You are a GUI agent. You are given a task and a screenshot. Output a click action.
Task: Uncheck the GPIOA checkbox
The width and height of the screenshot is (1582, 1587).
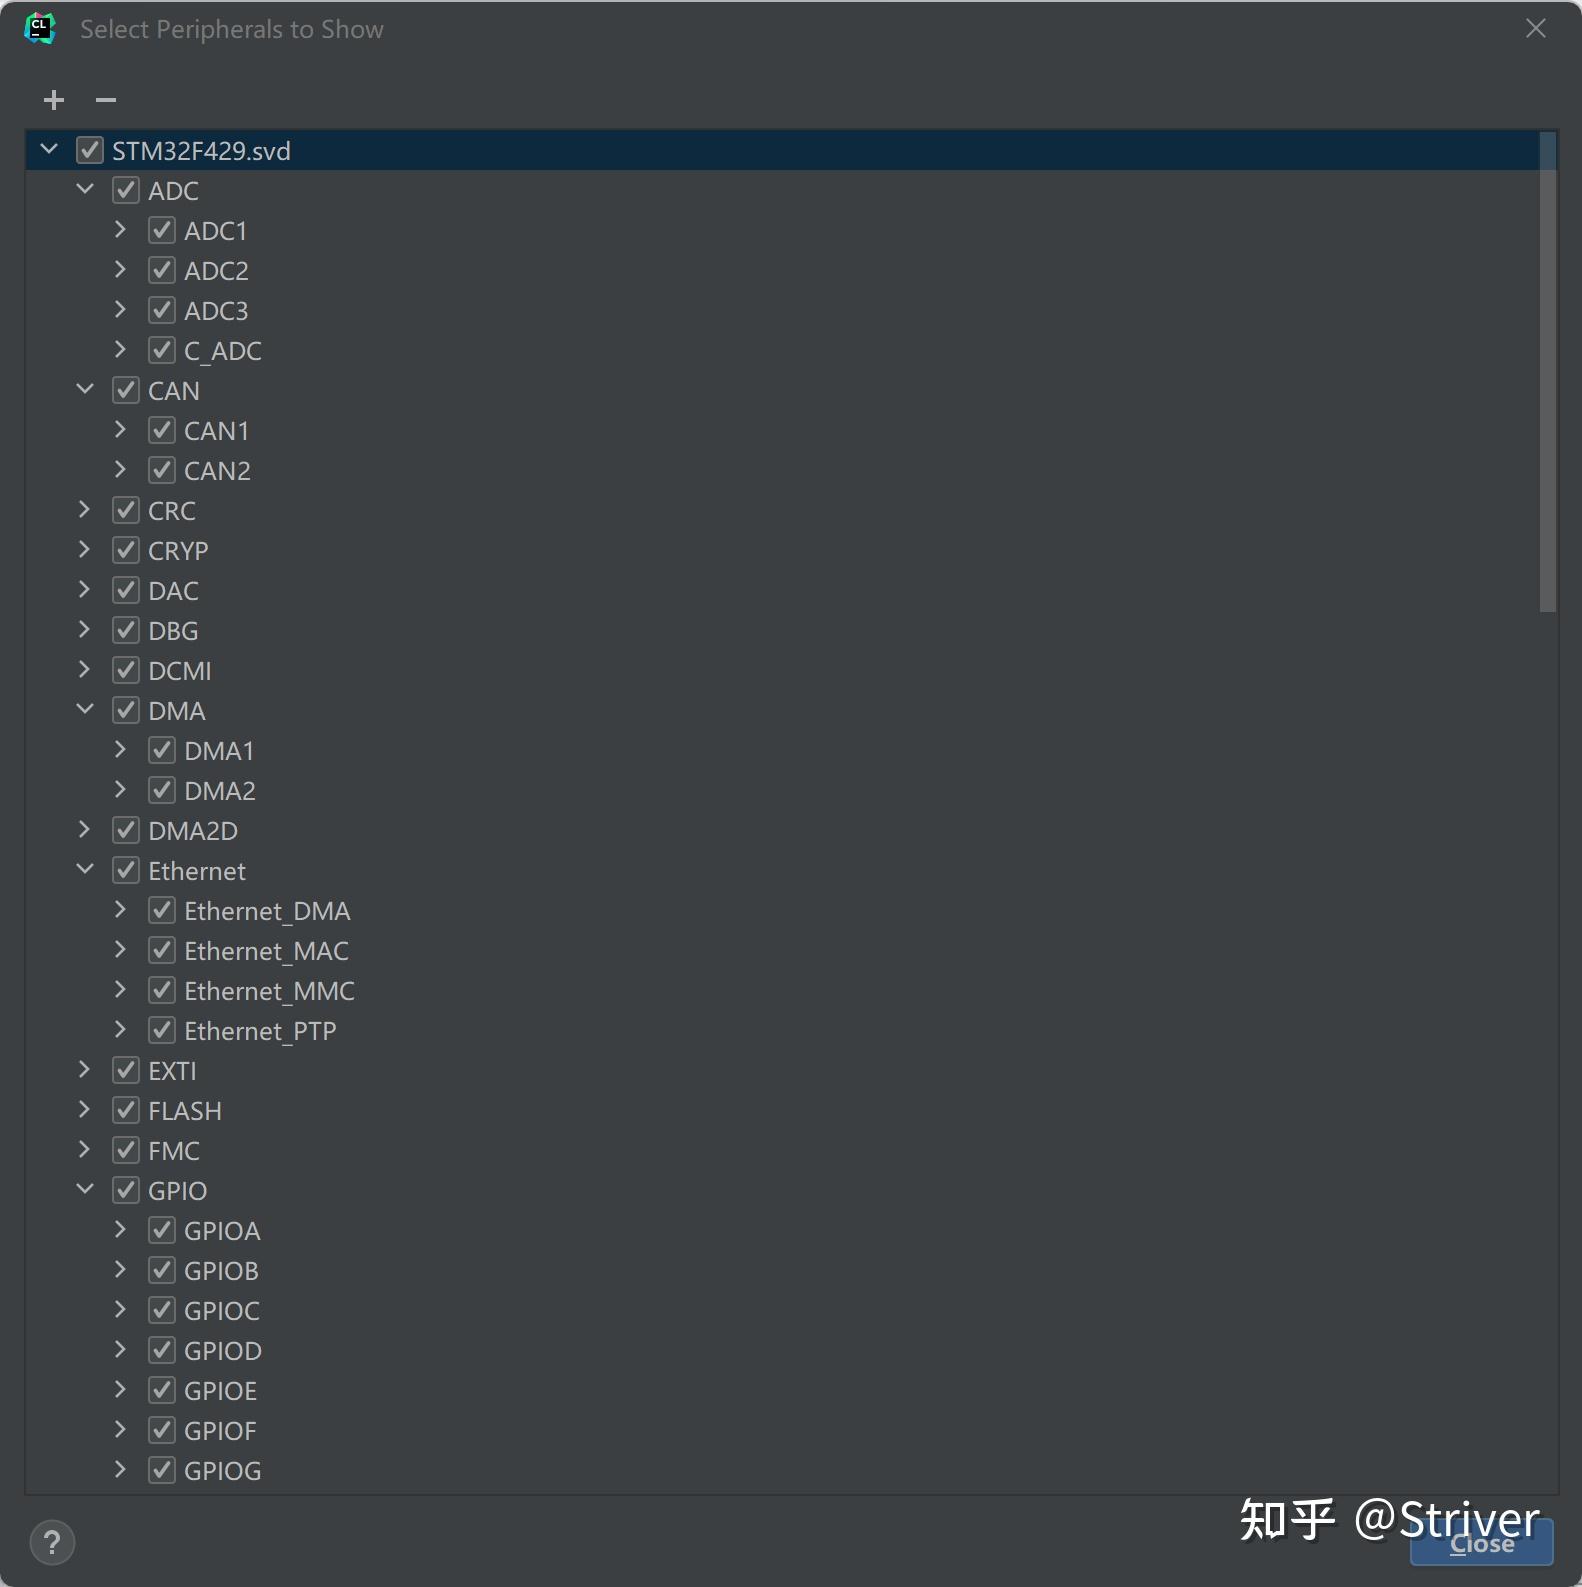161,1230
